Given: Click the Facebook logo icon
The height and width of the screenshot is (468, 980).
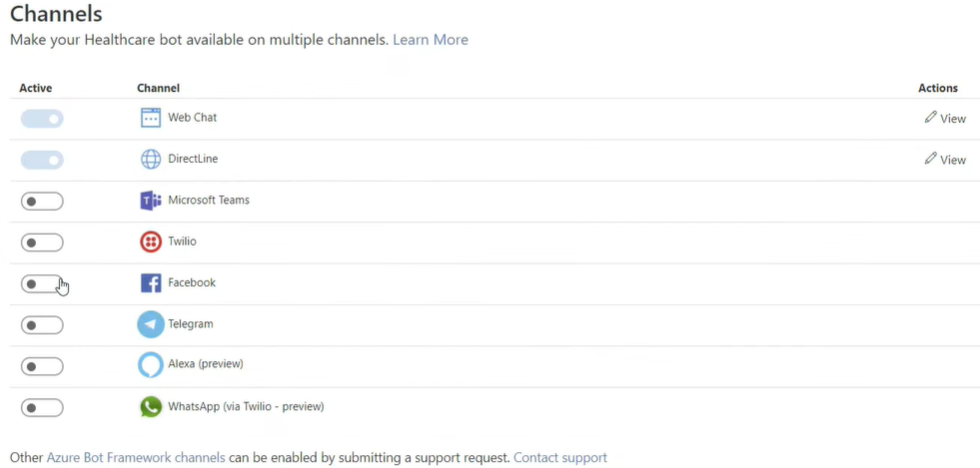Looking at the screenshot, I should click(x=151, y=283).
